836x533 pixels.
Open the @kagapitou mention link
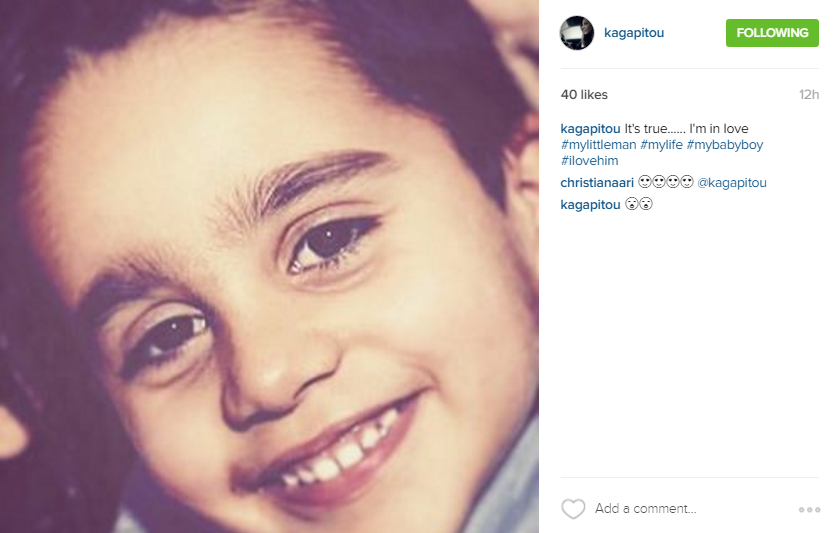click(x=732, y=183)
